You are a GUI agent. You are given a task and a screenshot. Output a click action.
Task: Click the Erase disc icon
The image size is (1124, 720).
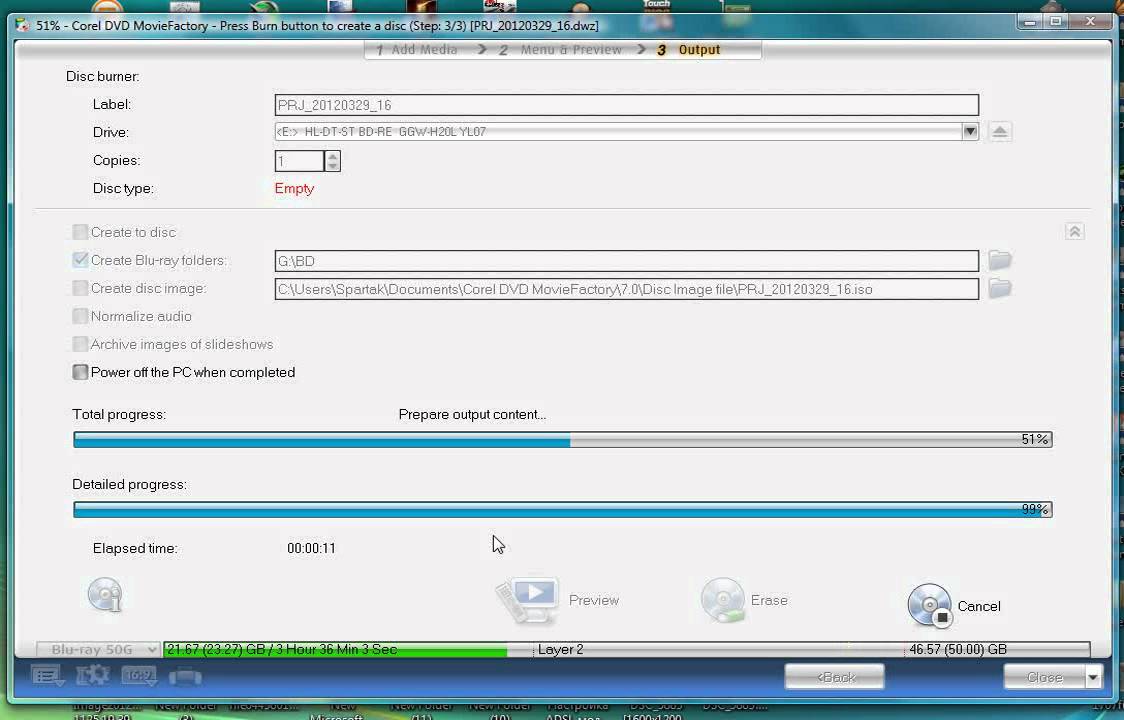pos(723,600)
